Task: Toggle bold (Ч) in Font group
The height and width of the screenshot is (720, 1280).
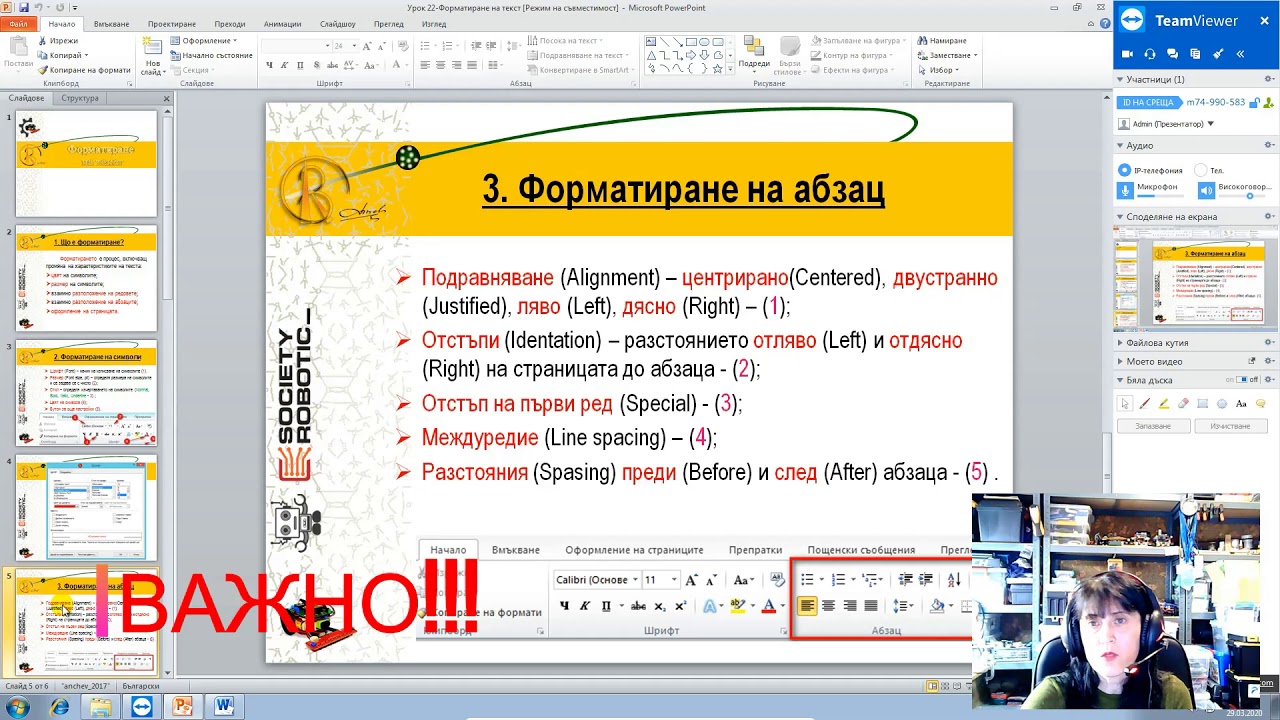Action: point(269,65)
